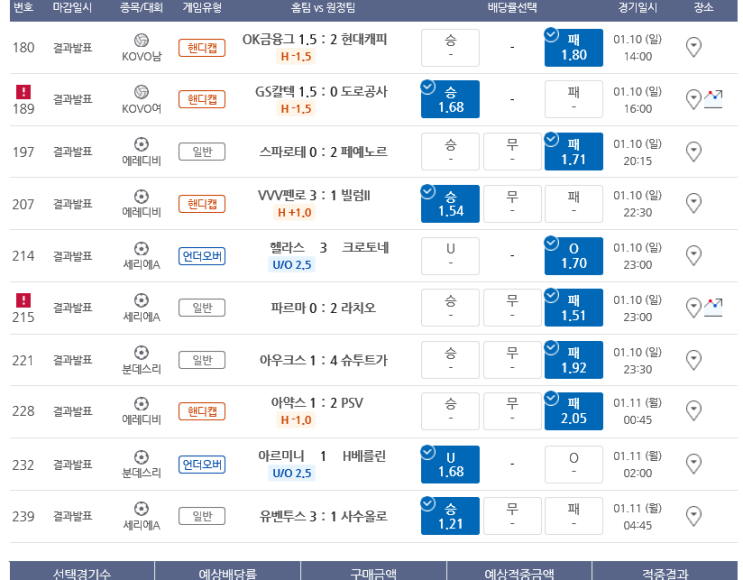The image size is (743, 580).
Task: Deselect 패 1.80 pick for OK금융그 match
Action: click(573, 47)
